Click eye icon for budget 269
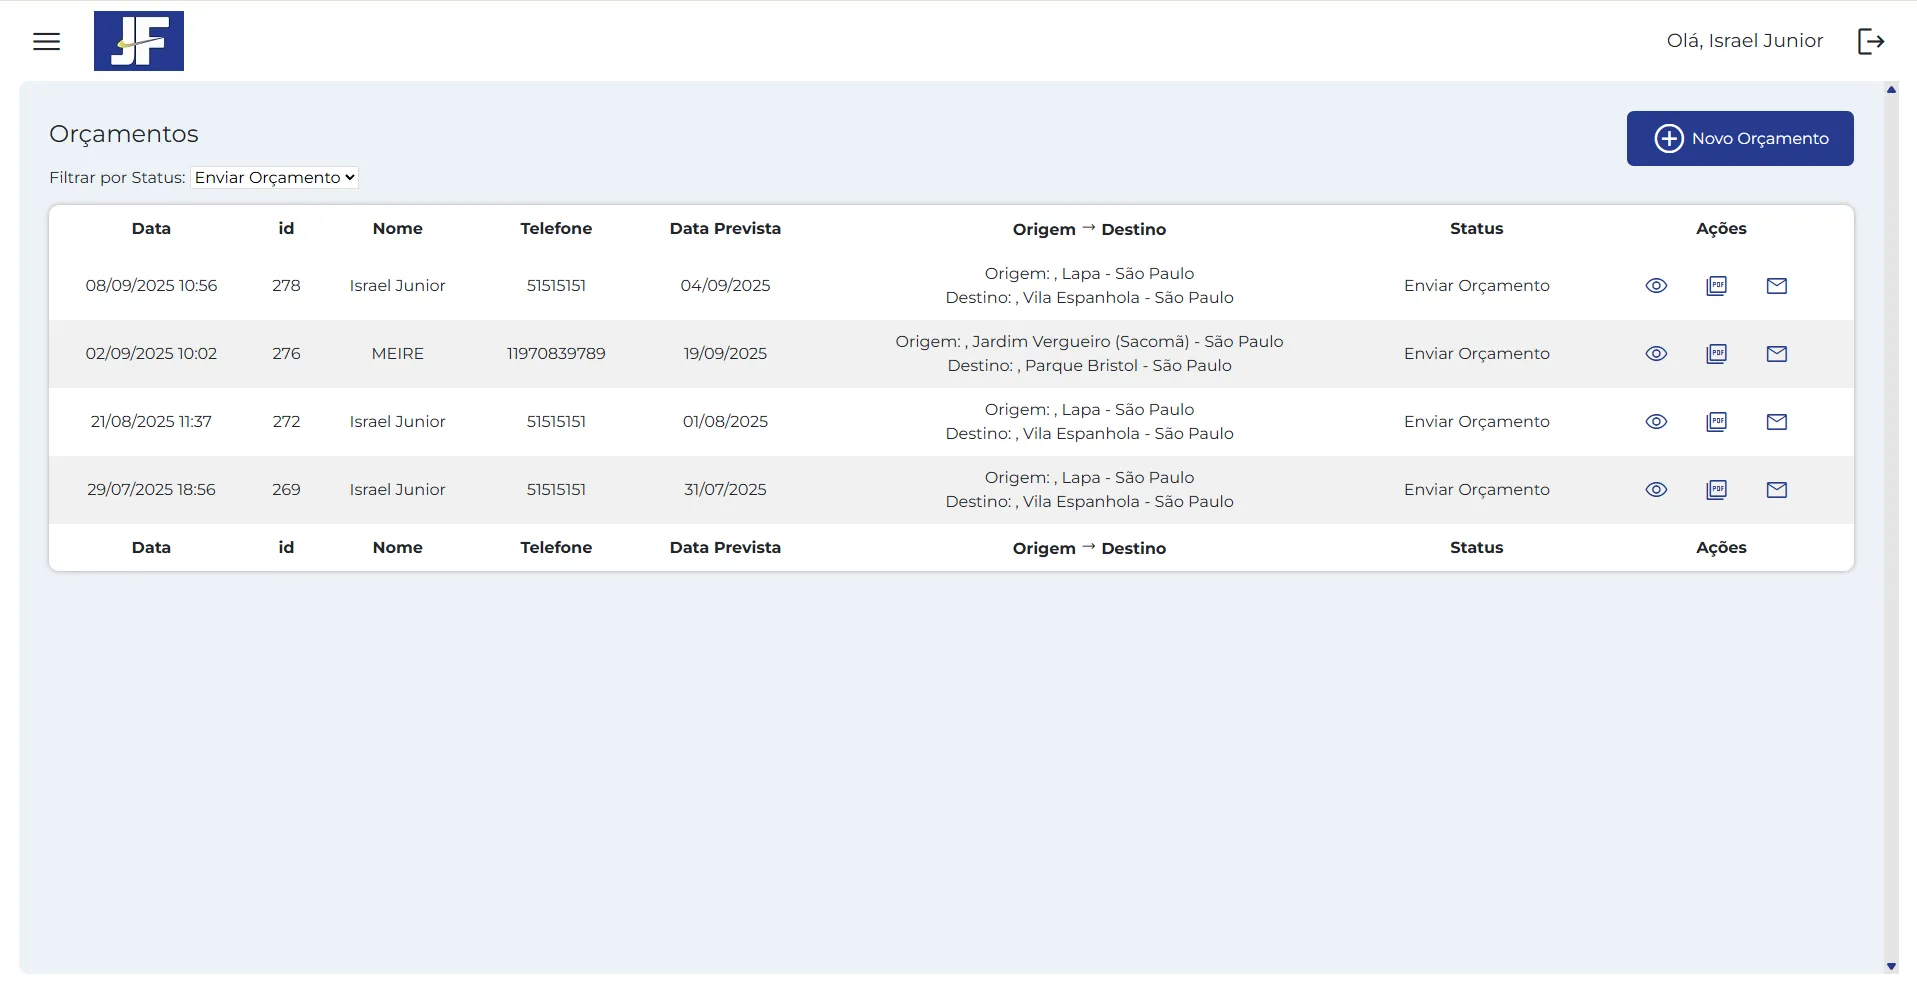The height and width of the screenshot is (993, 1917). (x=1656, y=490)
